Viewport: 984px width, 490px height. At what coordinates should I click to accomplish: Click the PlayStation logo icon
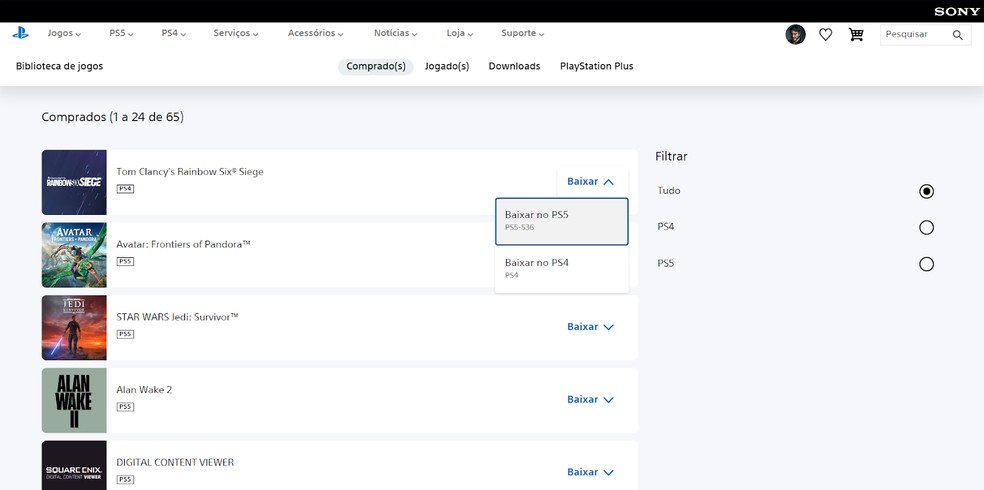click(x=20, y=33)
